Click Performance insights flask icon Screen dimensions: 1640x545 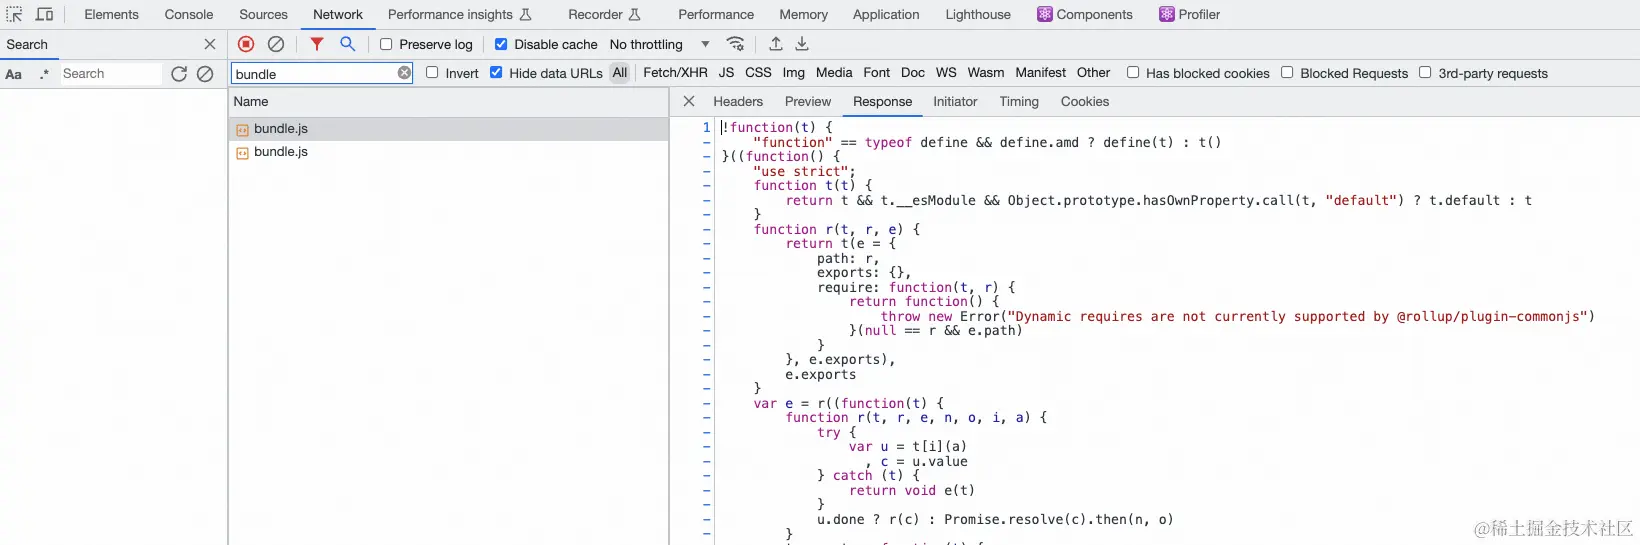point(526,14)
